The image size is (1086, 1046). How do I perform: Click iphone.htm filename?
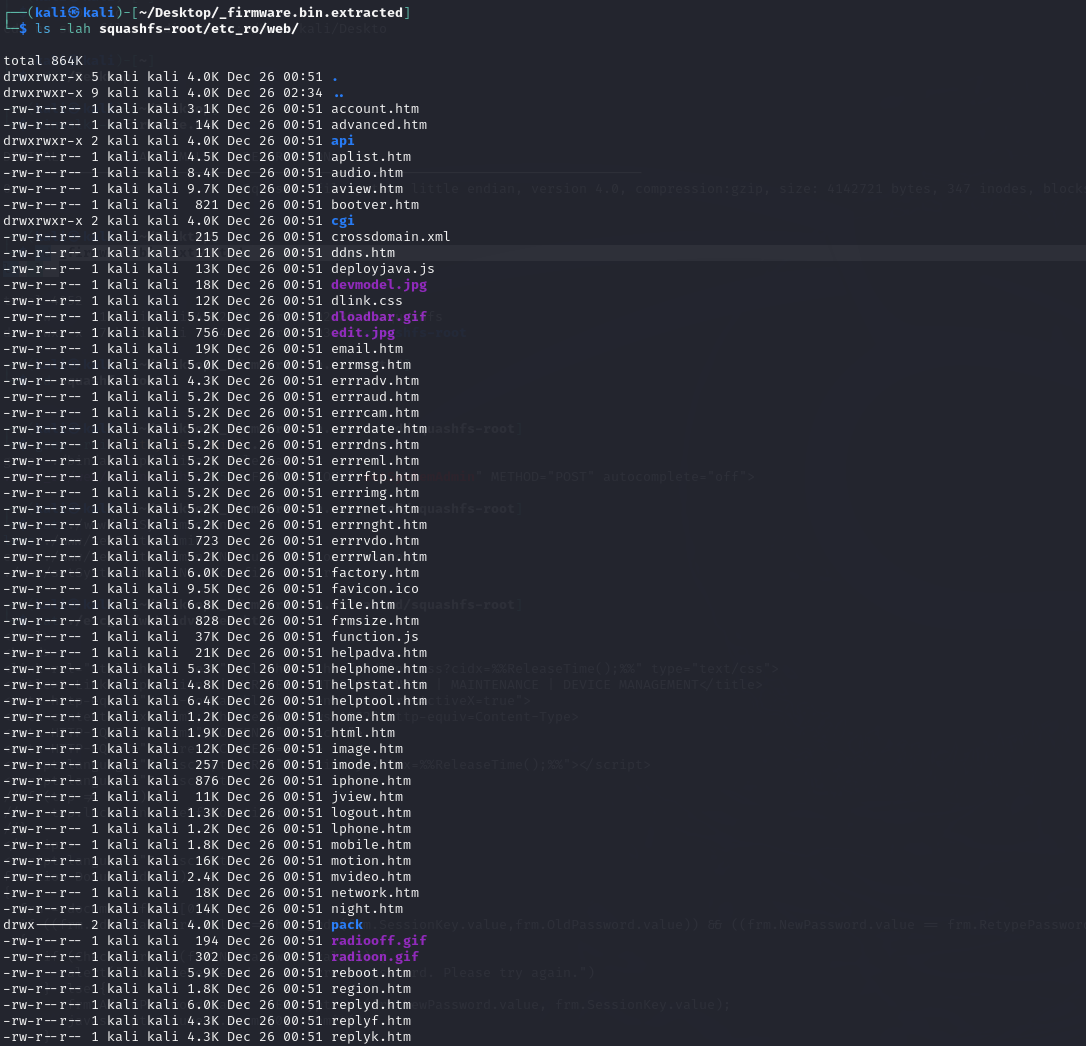coord(371,781)
